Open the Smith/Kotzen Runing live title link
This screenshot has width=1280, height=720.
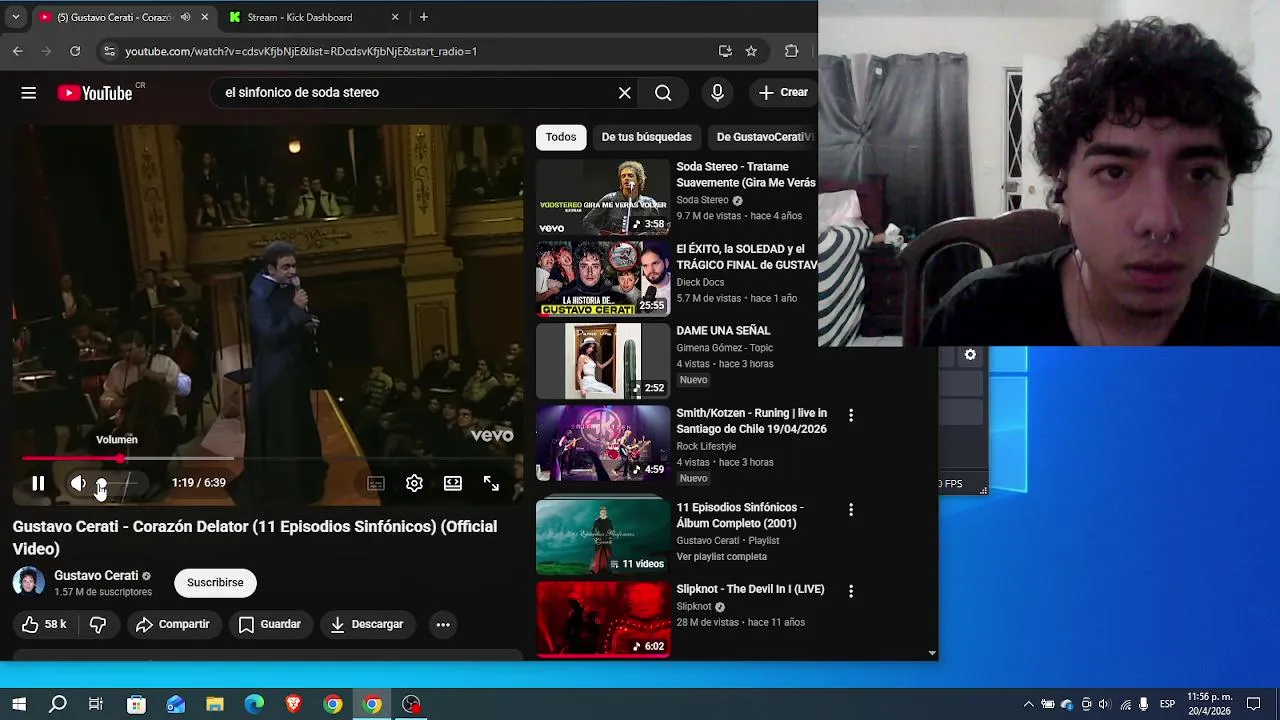point(751,421)
